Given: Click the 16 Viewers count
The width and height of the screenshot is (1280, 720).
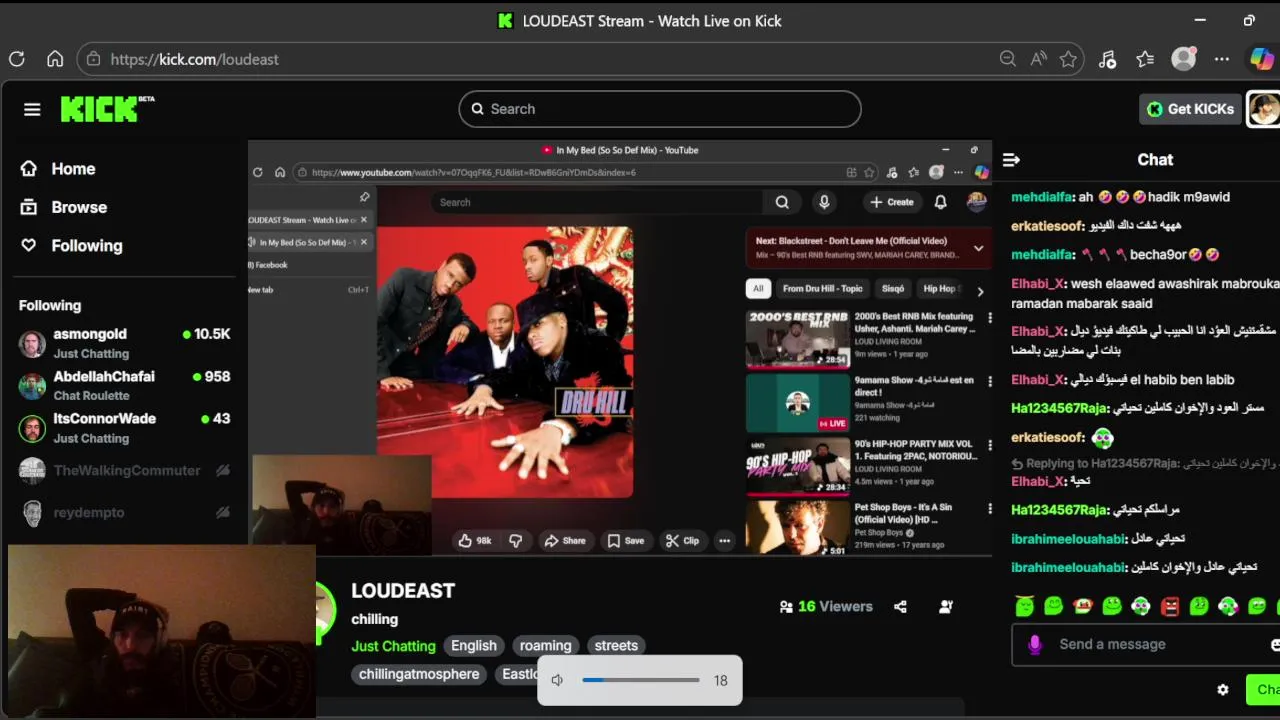Looking at the screenshot, I should coord(826,606).
